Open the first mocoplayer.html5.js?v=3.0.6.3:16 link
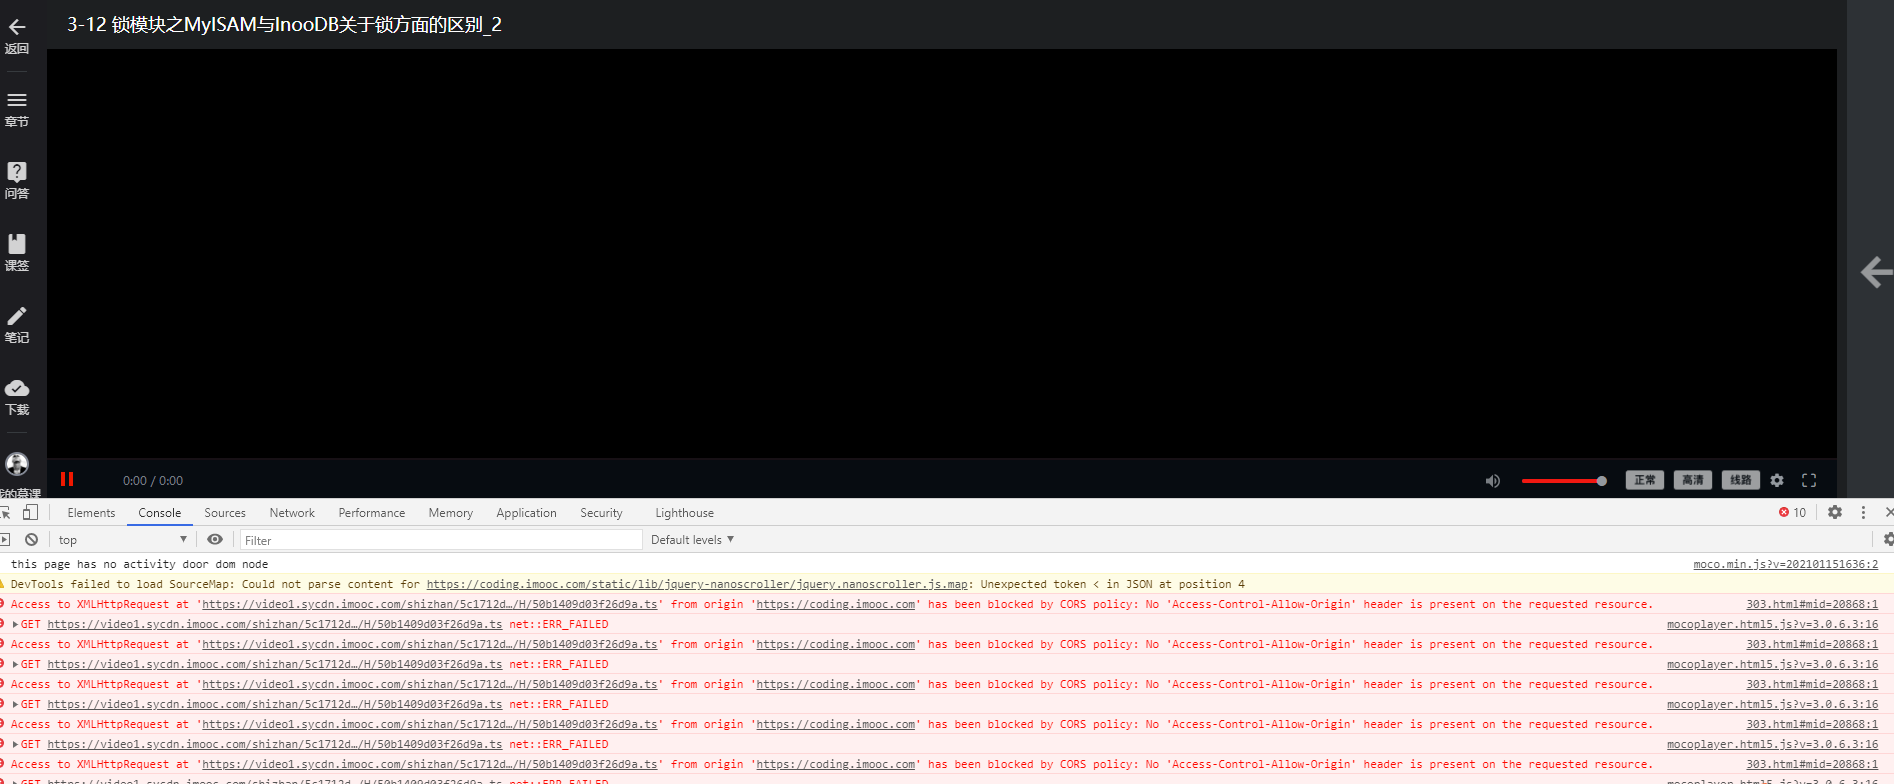The height and width of the screenshot is (784, 1894). (x=1772, y=624)
